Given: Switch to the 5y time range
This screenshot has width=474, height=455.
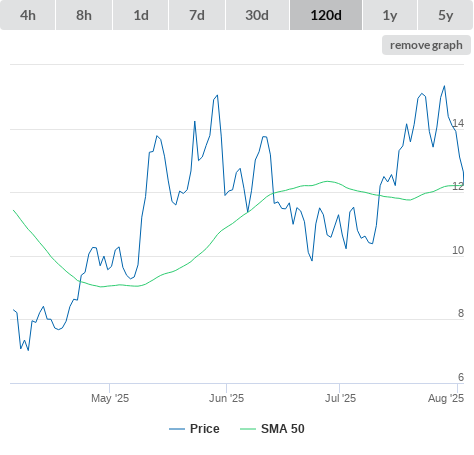Looking at the screenshot, I should [445, 15].
